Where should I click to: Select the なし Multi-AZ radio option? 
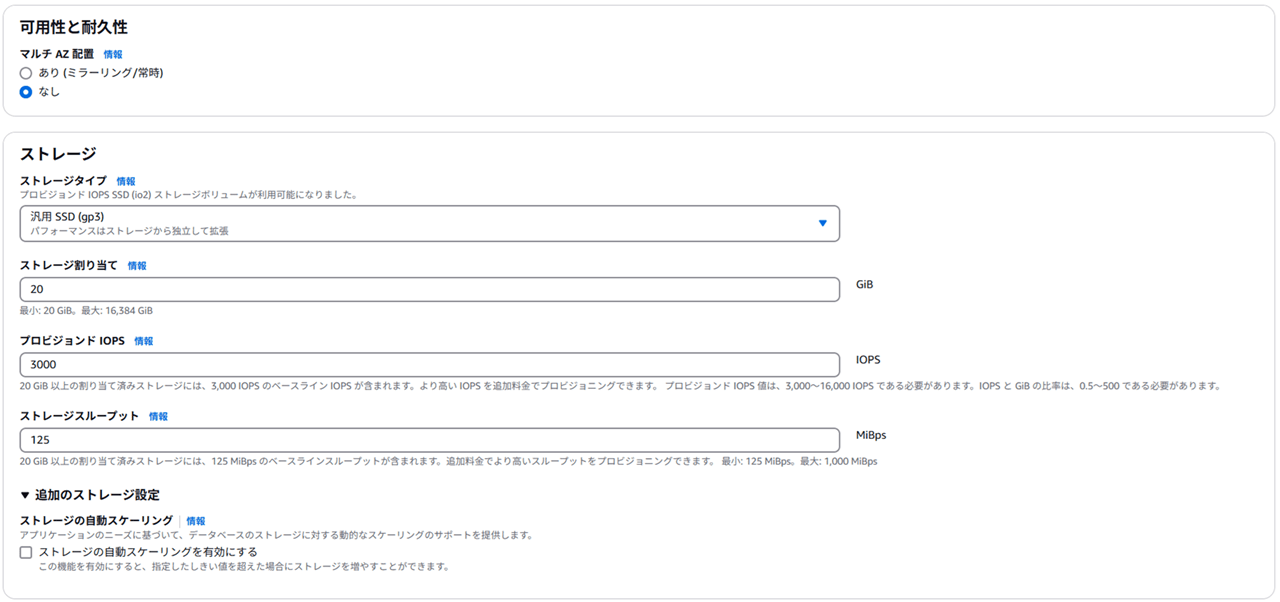click(26, 92)
